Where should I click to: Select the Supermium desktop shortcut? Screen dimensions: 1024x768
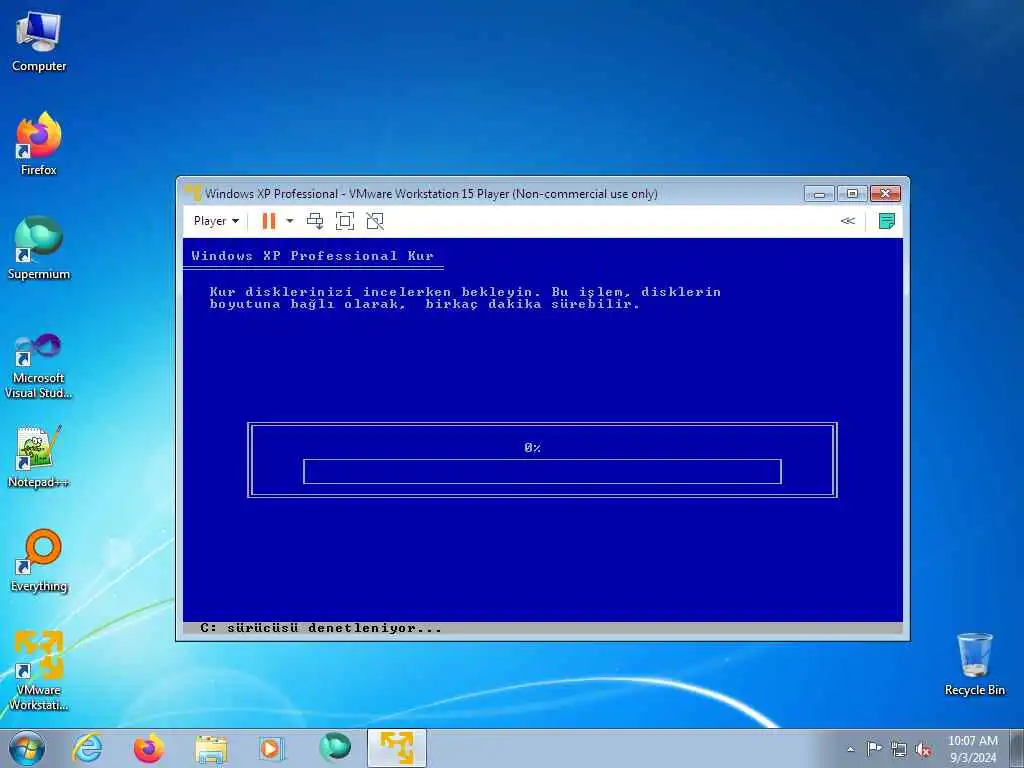click(39, 248)
